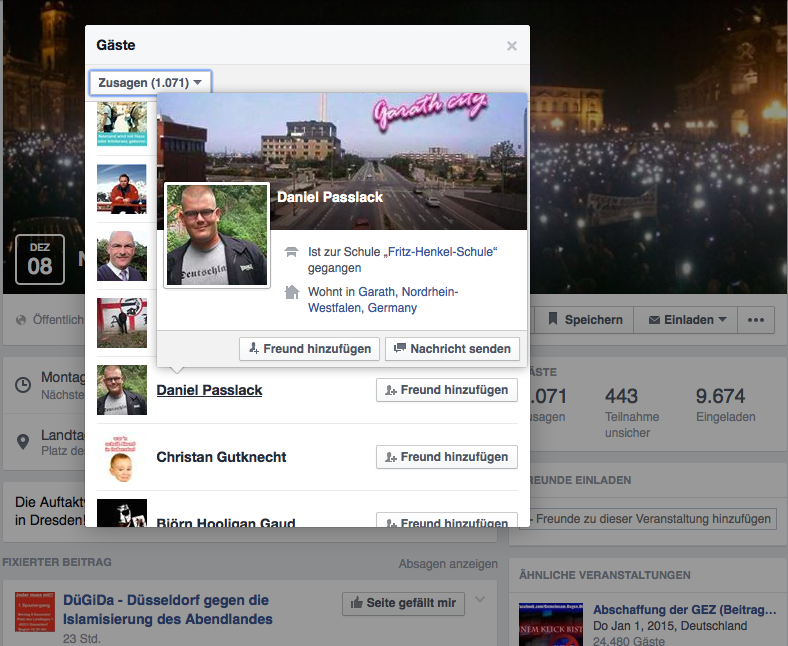The width and height of the screenshot is (788, 646).
Task: Click Christan Gutknecht's baby avatar thumbnail
Action: 122,457
